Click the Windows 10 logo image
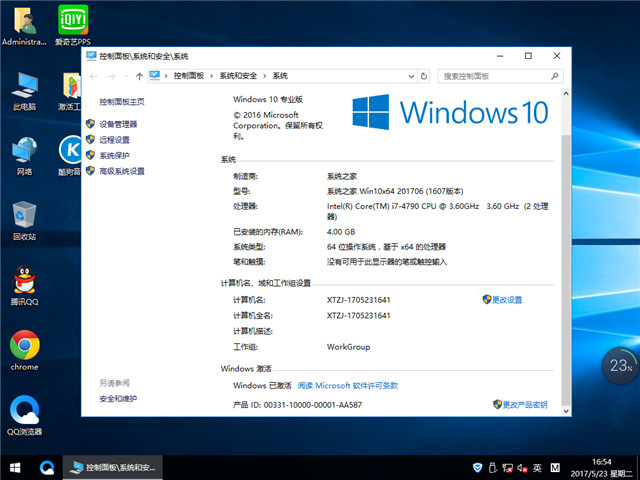 click(x=450, y=112)
